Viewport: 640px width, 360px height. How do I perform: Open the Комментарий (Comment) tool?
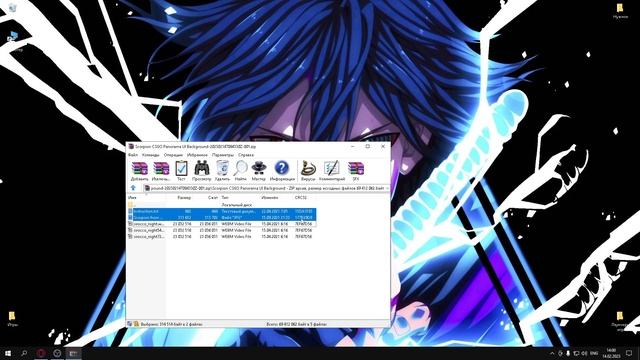[332, 171]
